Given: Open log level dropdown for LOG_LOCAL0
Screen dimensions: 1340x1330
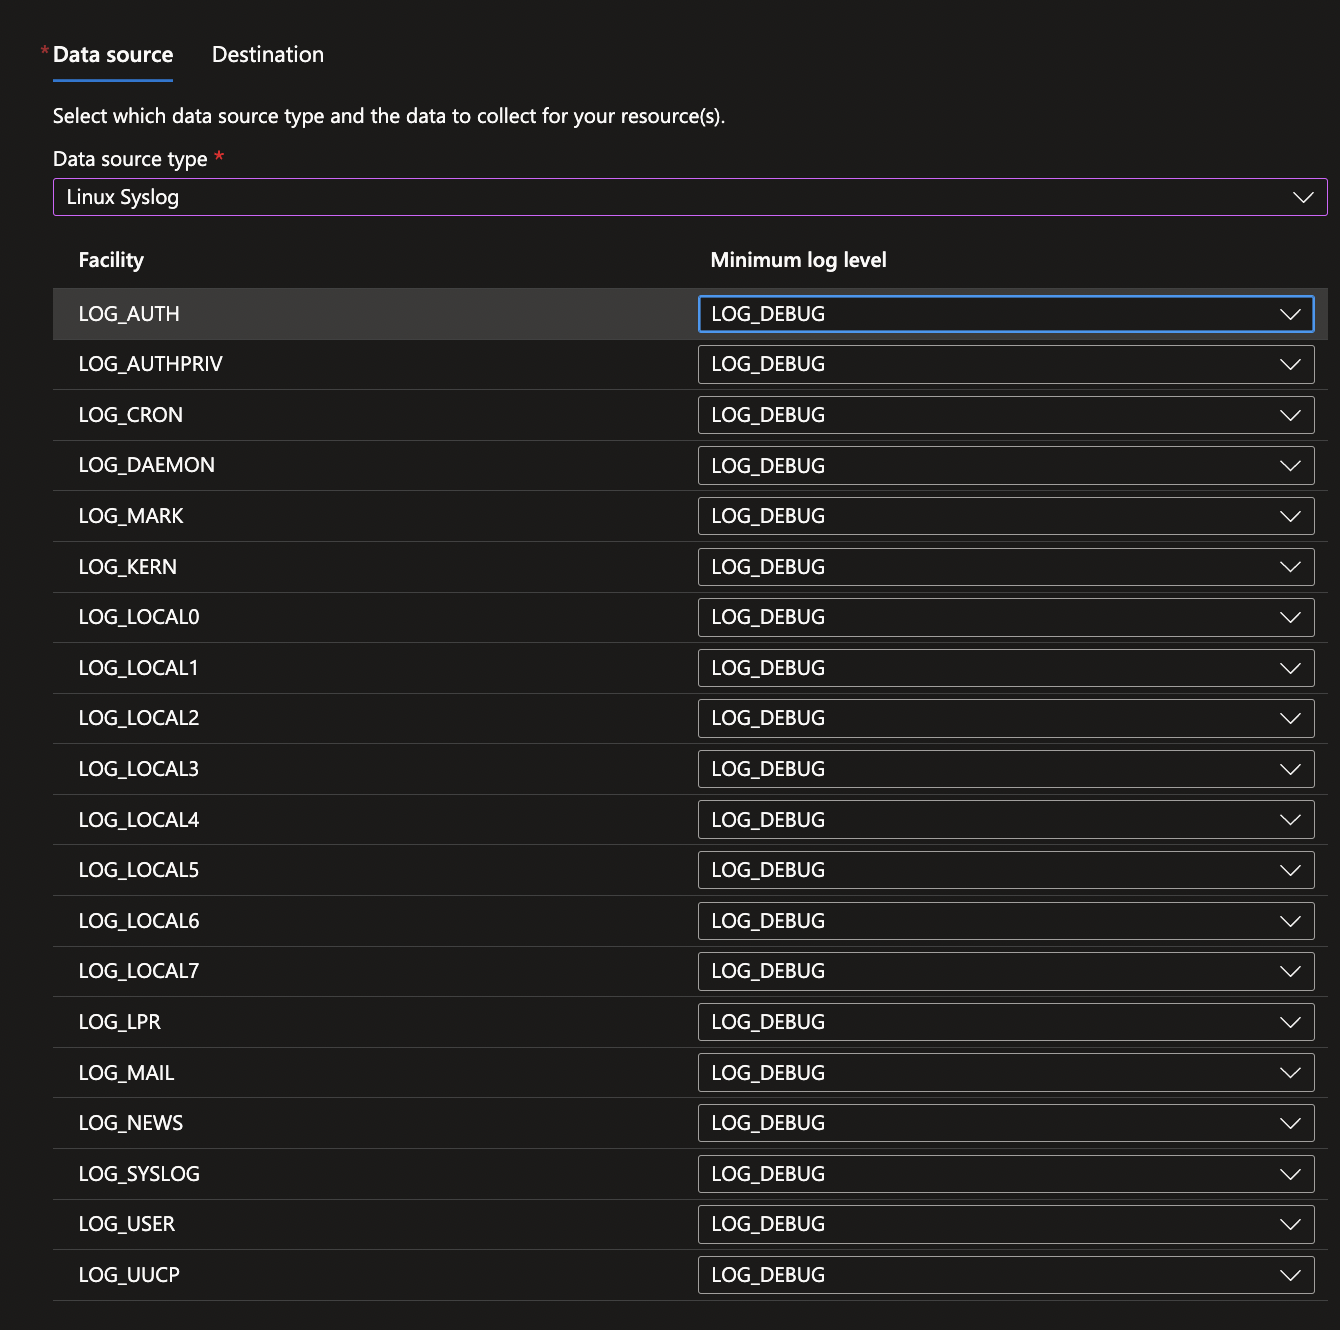Looking at the screenshot, I should point(1006,617).
